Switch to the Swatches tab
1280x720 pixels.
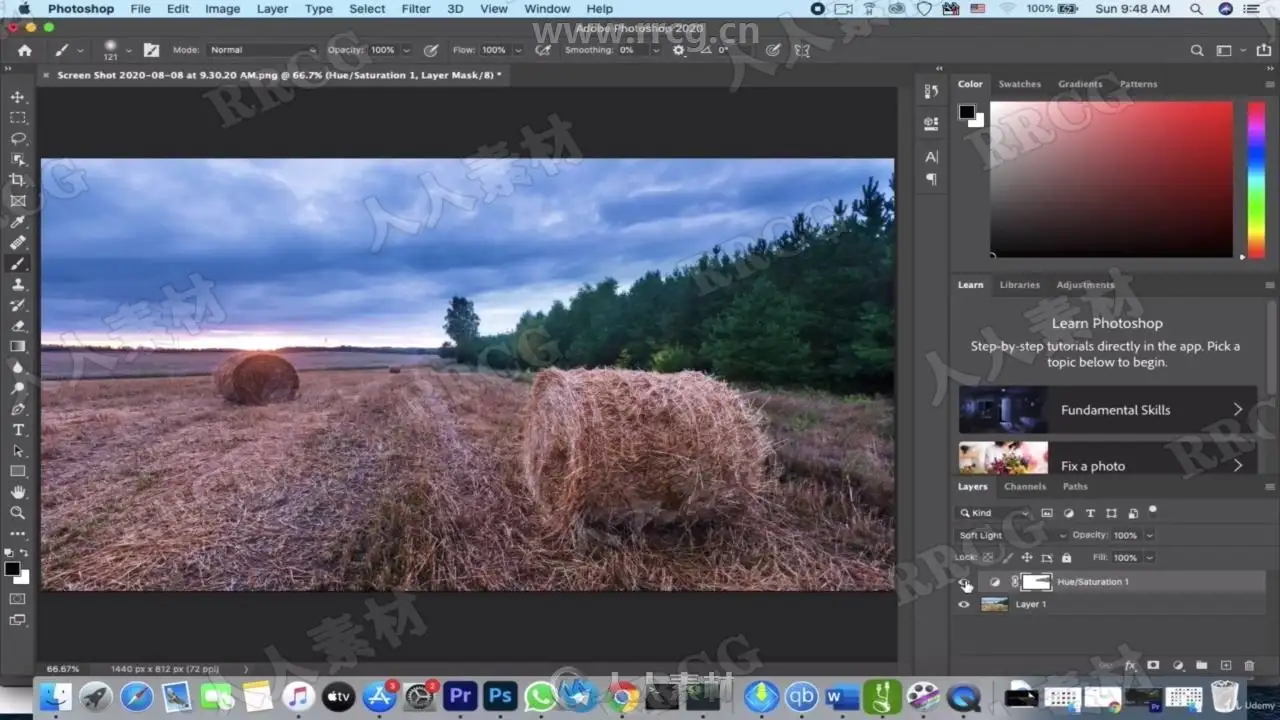point(1020,84)
